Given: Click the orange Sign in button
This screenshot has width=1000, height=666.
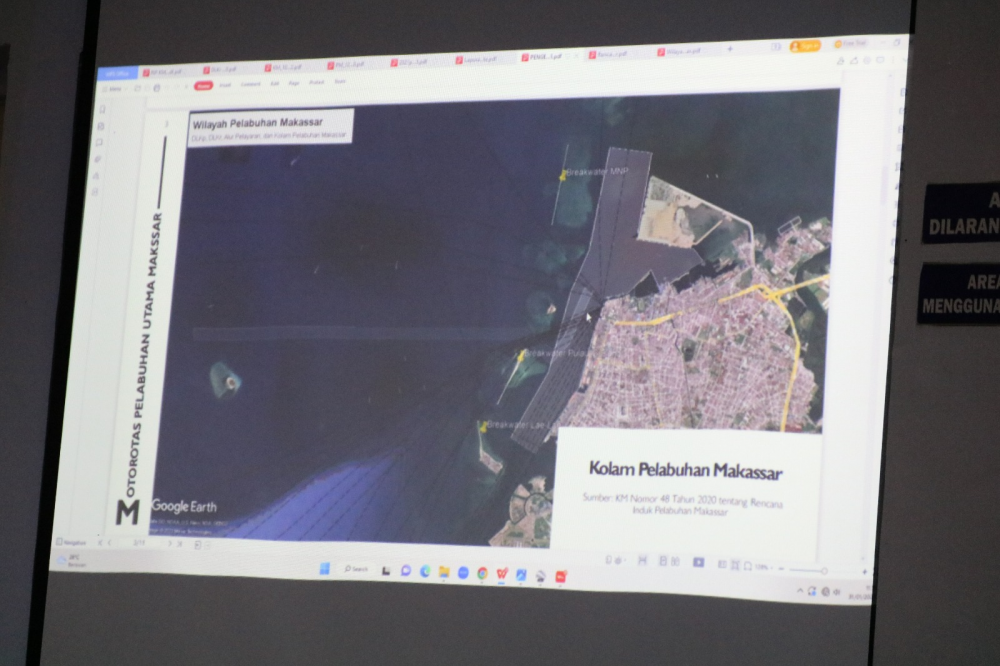Looking at the screenshot, I should 805,46.
